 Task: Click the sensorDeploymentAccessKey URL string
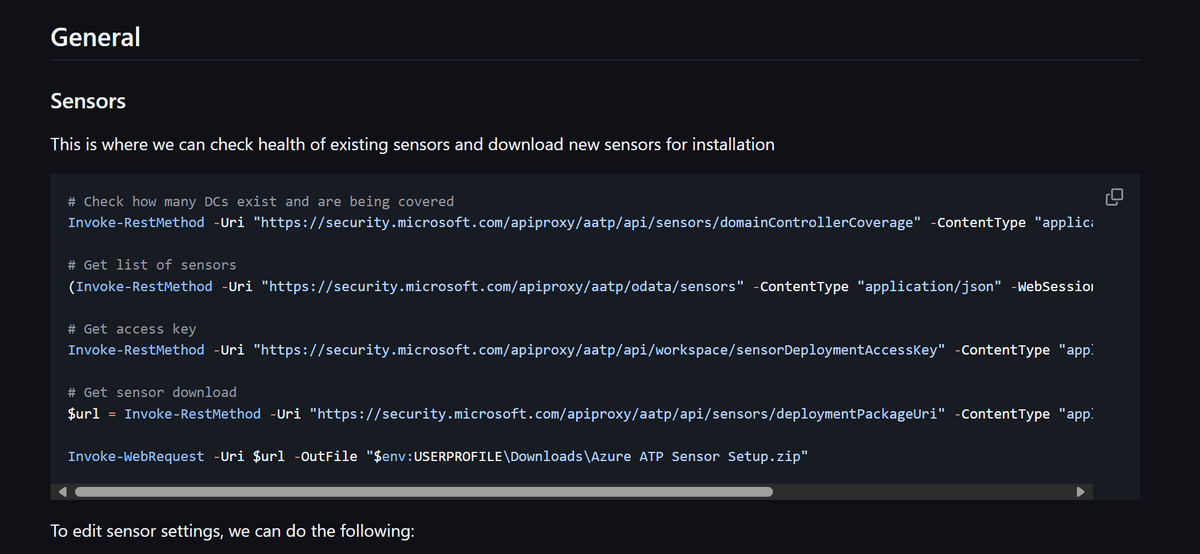coord(599,350)
